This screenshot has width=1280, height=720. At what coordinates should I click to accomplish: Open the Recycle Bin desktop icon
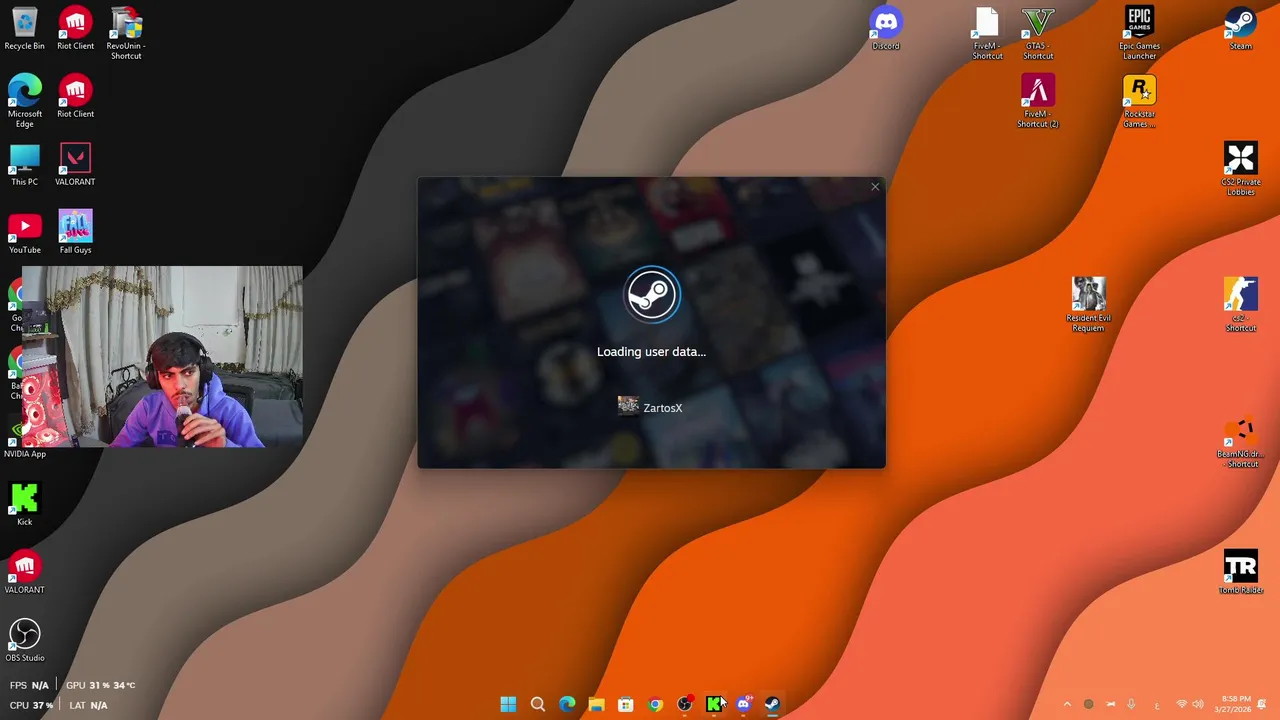(x=24, y=29)
